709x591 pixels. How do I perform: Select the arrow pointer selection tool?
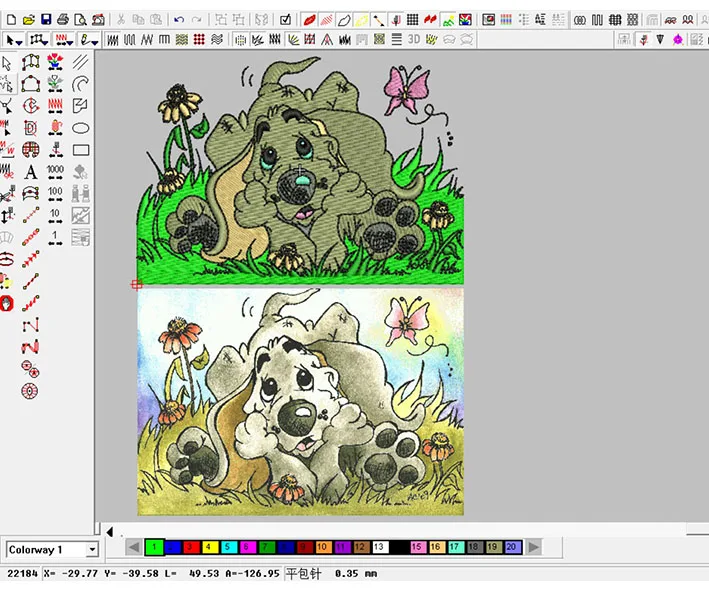tap(7, 62)
